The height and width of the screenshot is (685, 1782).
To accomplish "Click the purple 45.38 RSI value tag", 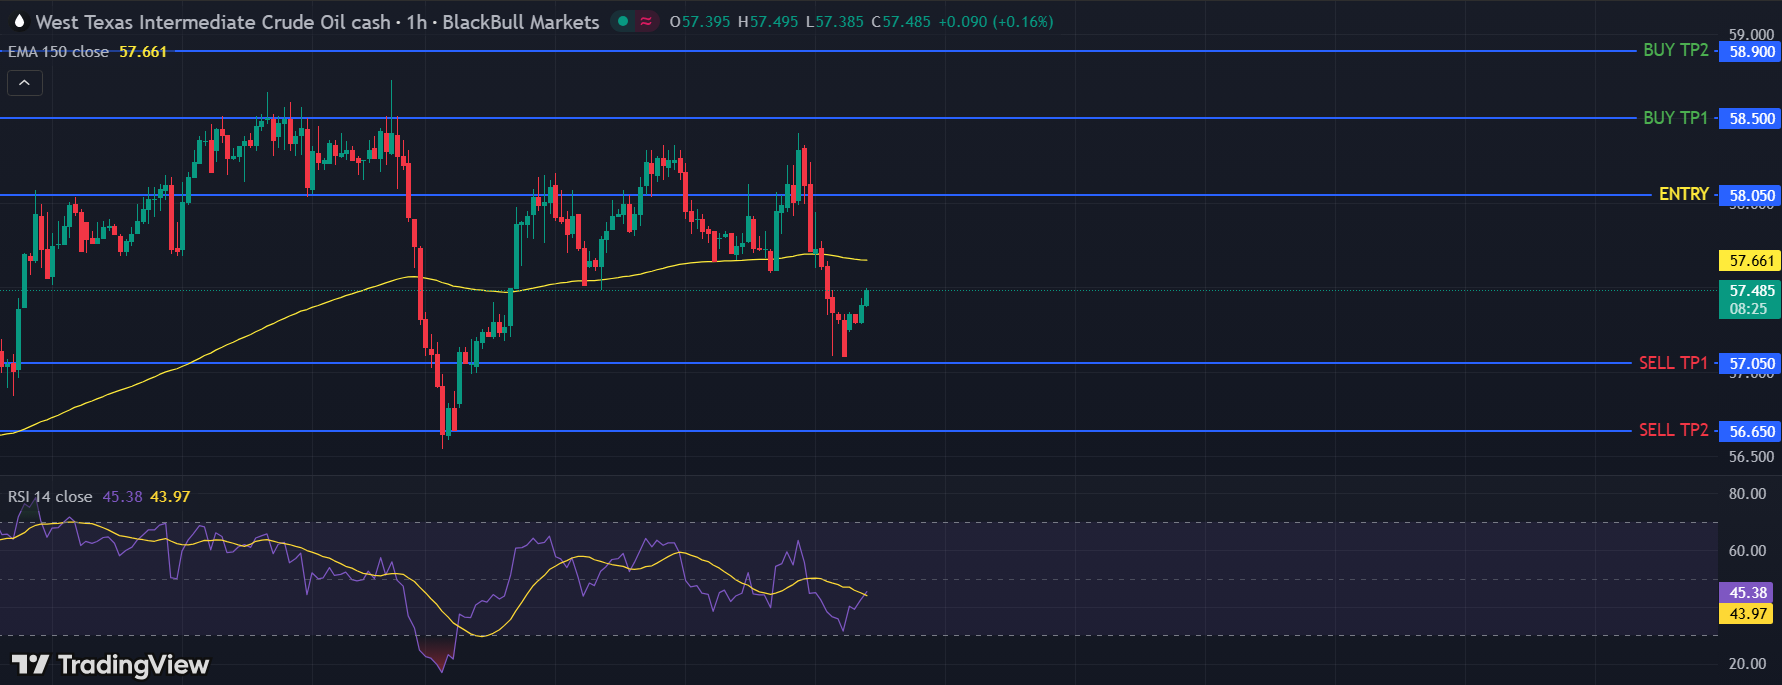I will click(1747, 593).
